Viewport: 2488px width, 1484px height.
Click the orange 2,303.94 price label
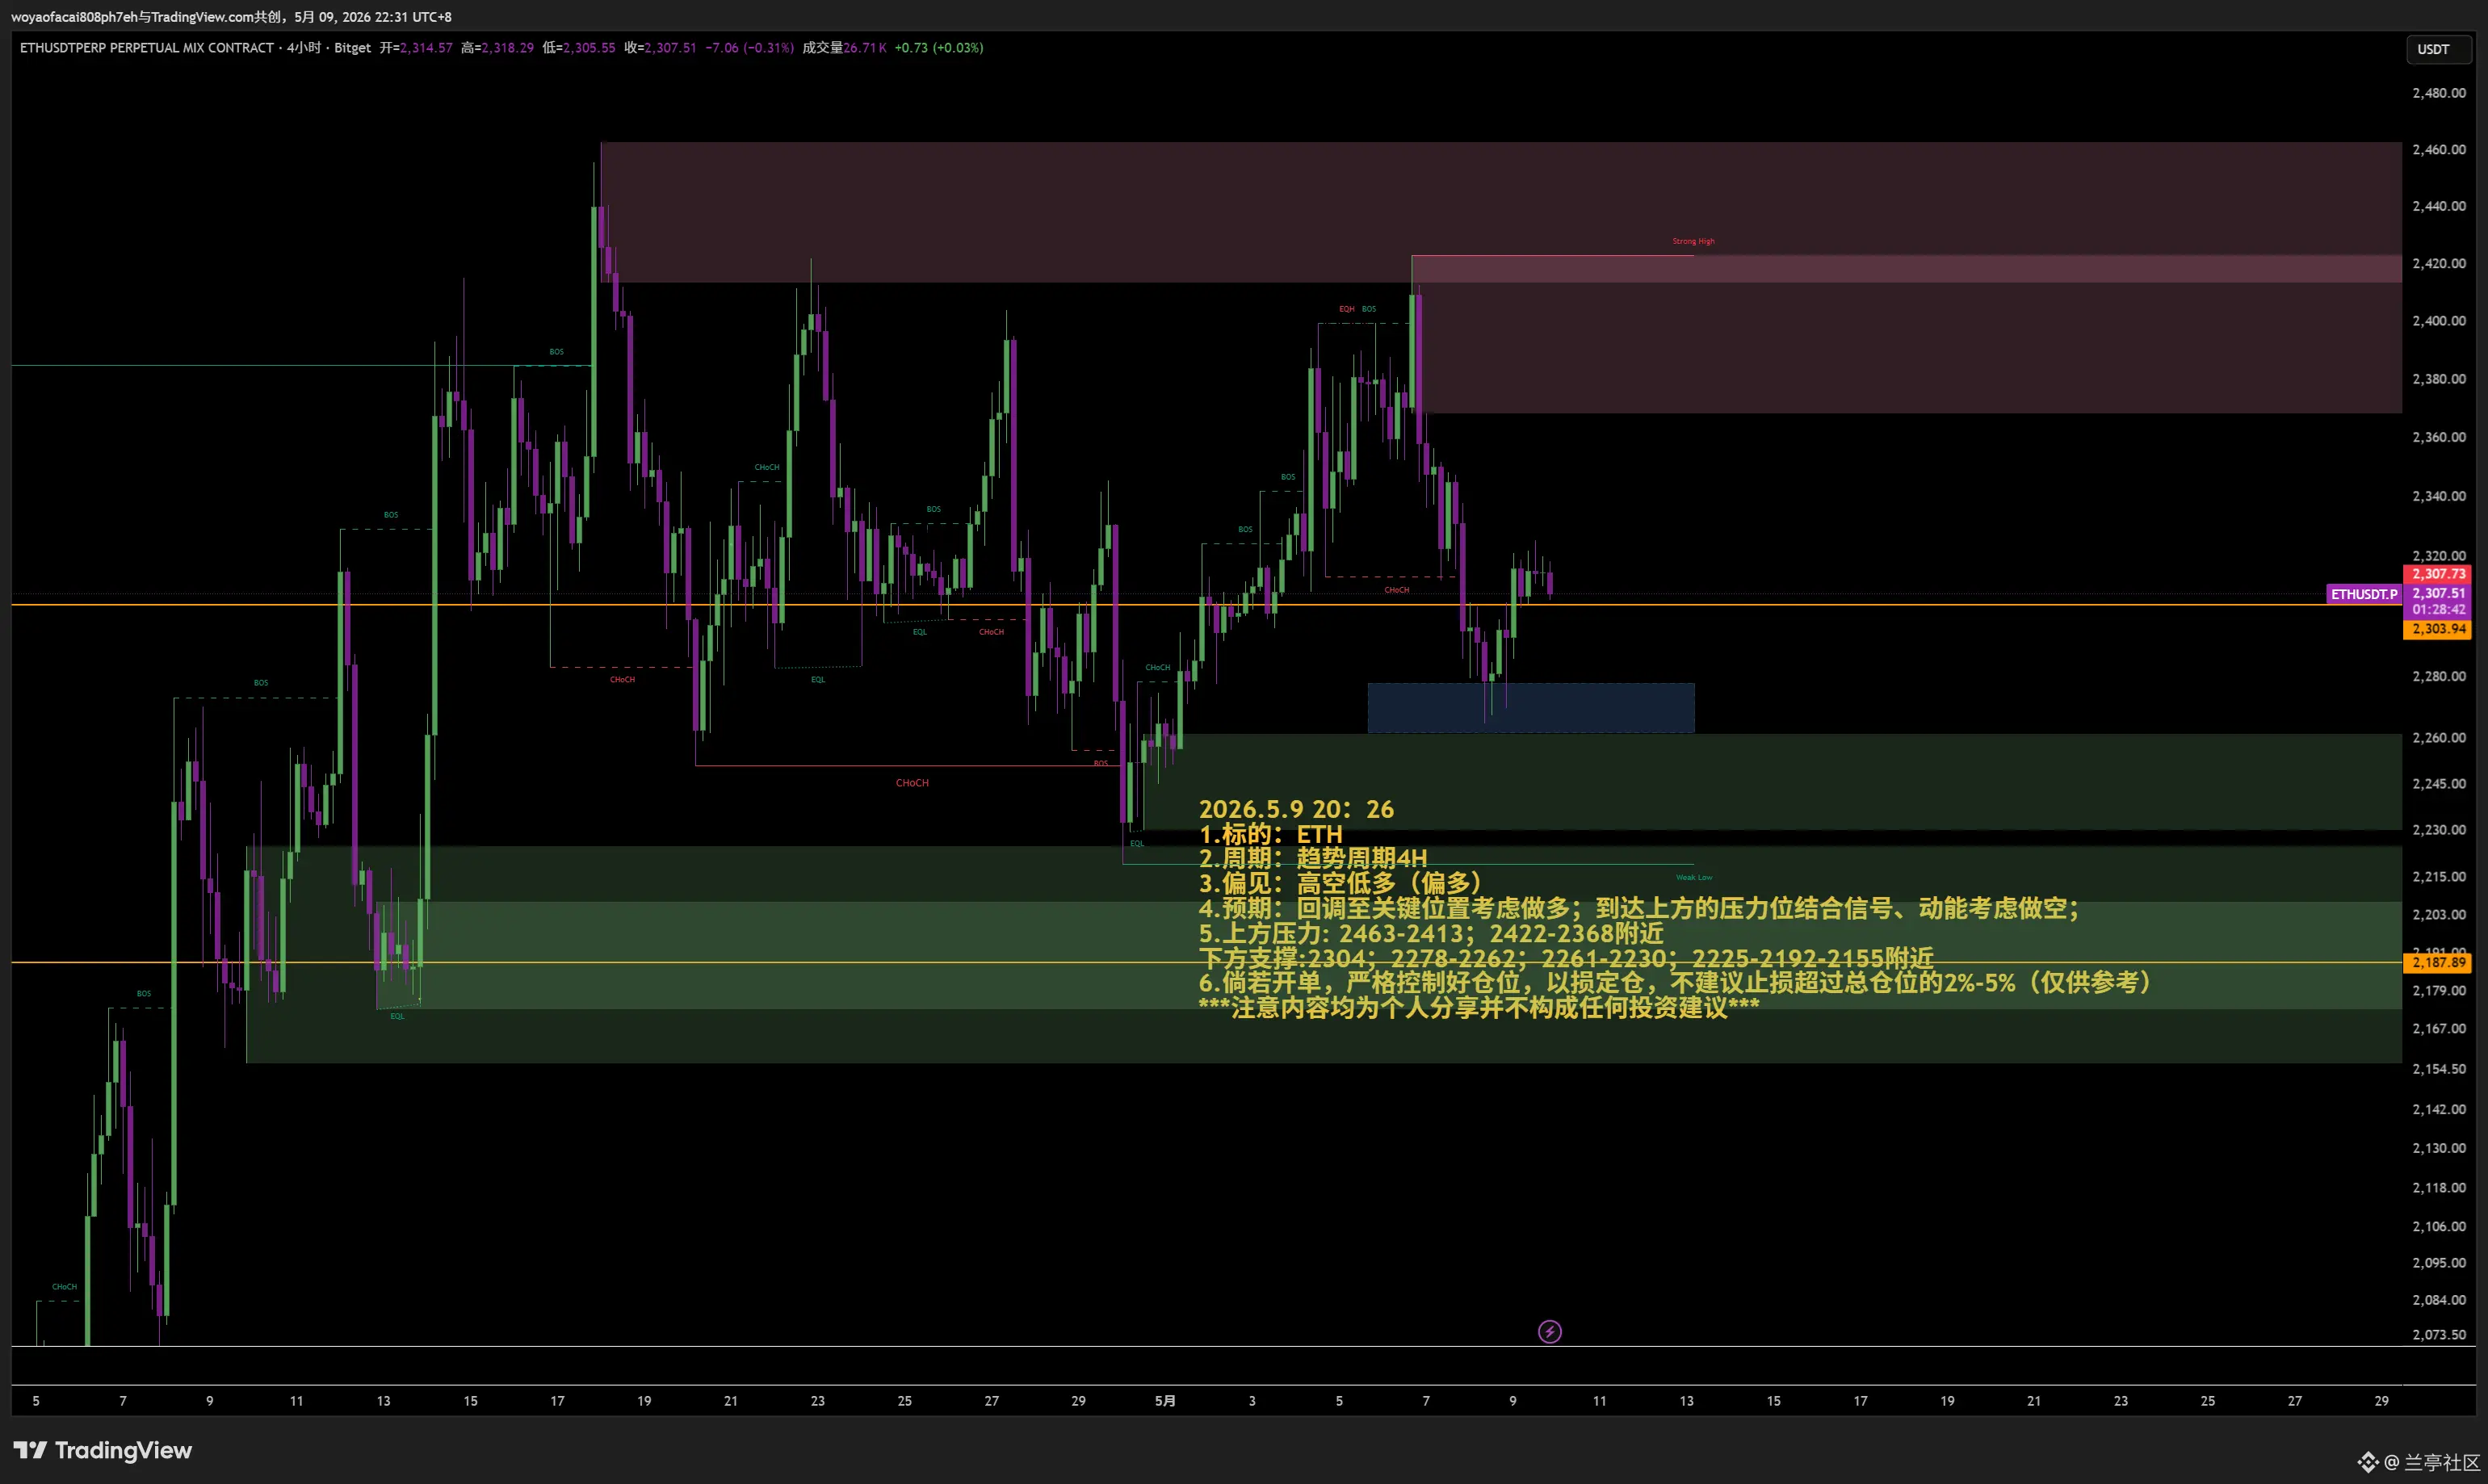click(x=2438, y=629)
